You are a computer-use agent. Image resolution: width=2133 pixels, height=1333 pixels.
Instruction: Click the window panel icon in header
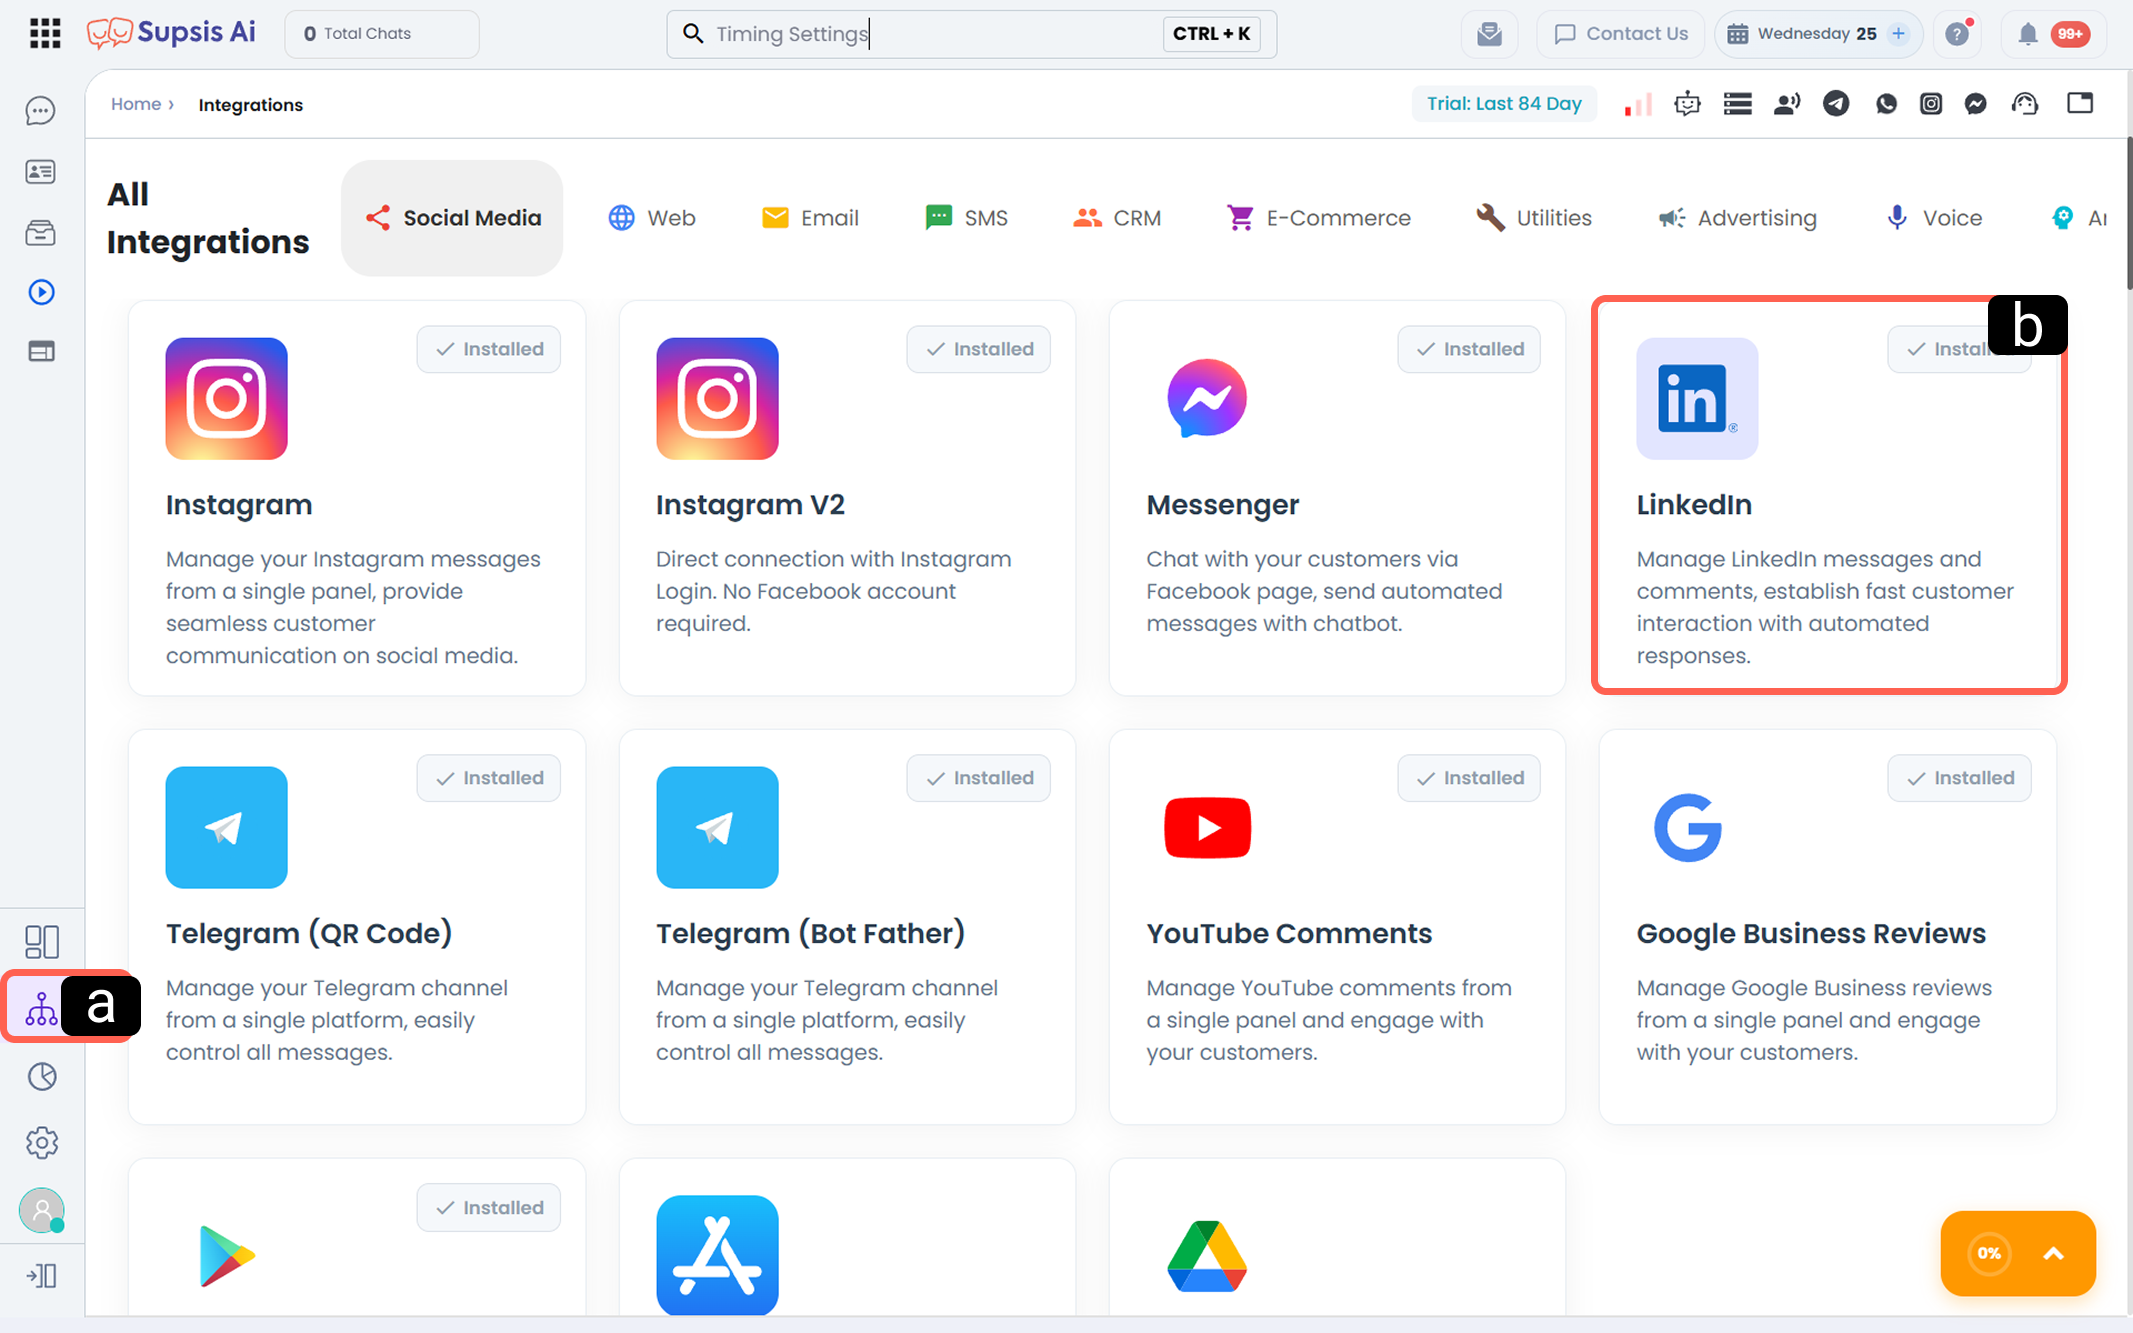(x=2080, y=103)
